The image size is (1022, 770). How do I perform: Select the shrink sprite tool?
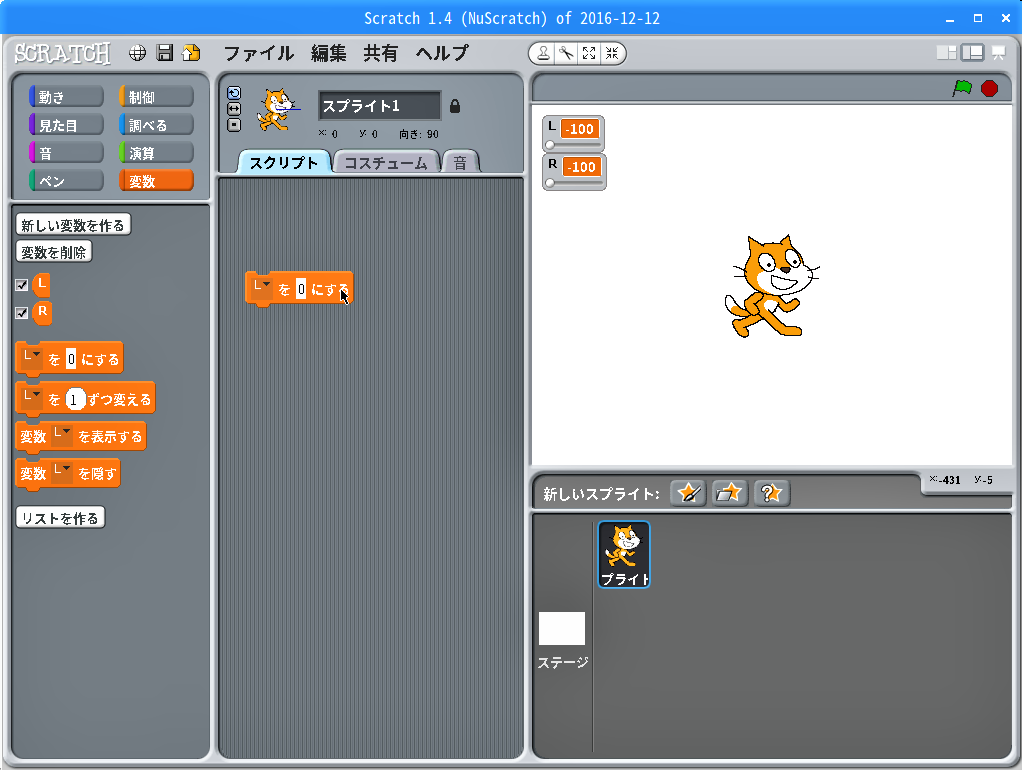pyautogui.click(x=612, y=53)
